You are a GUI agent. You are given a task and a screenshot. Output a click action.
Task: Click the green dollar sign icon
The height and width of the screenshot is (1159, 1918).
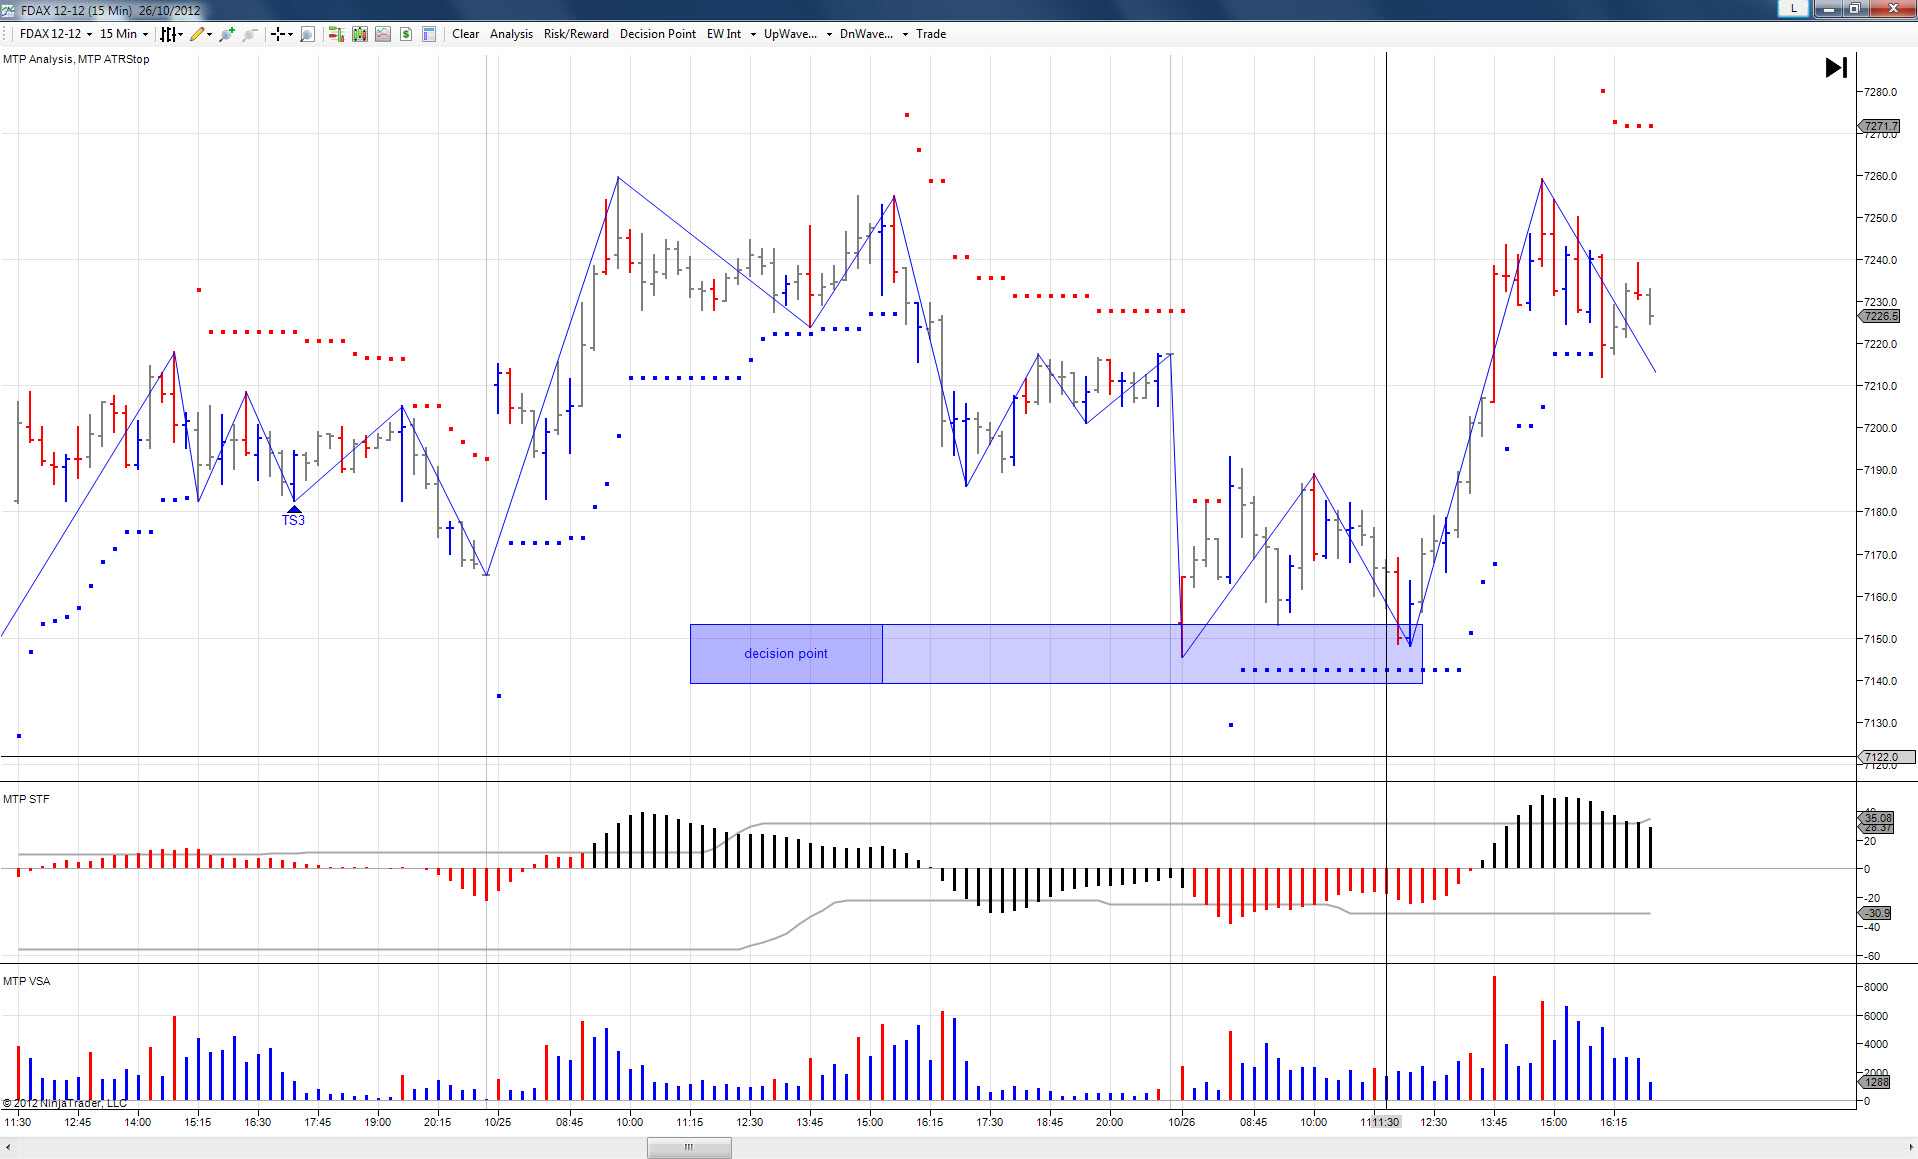tap(406, 34)
